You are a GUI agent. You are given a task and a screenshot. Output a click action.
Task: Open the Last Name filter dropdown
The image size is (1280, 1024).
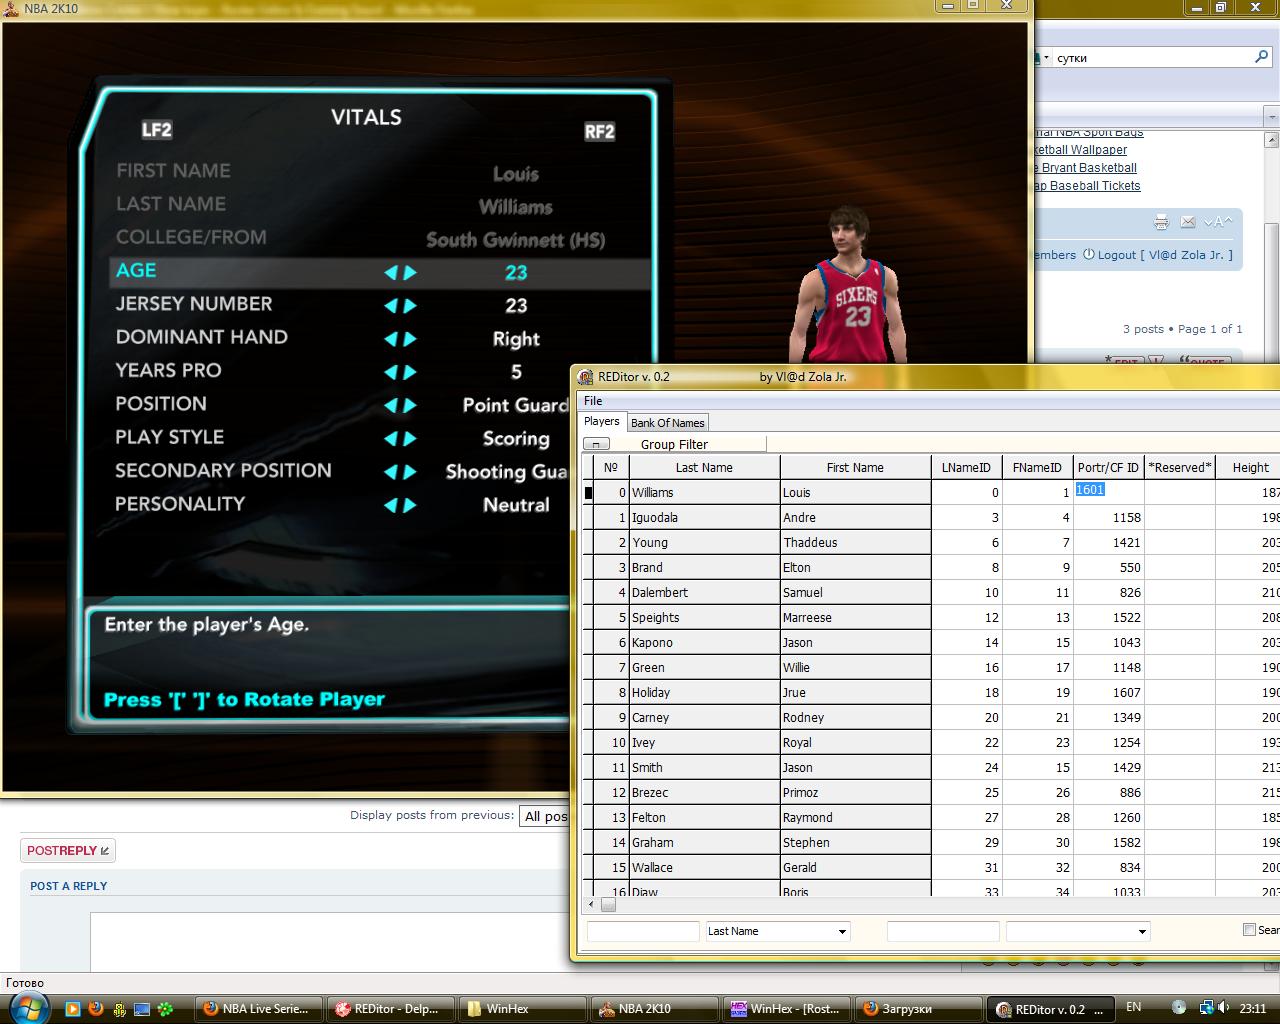[842, 932]
